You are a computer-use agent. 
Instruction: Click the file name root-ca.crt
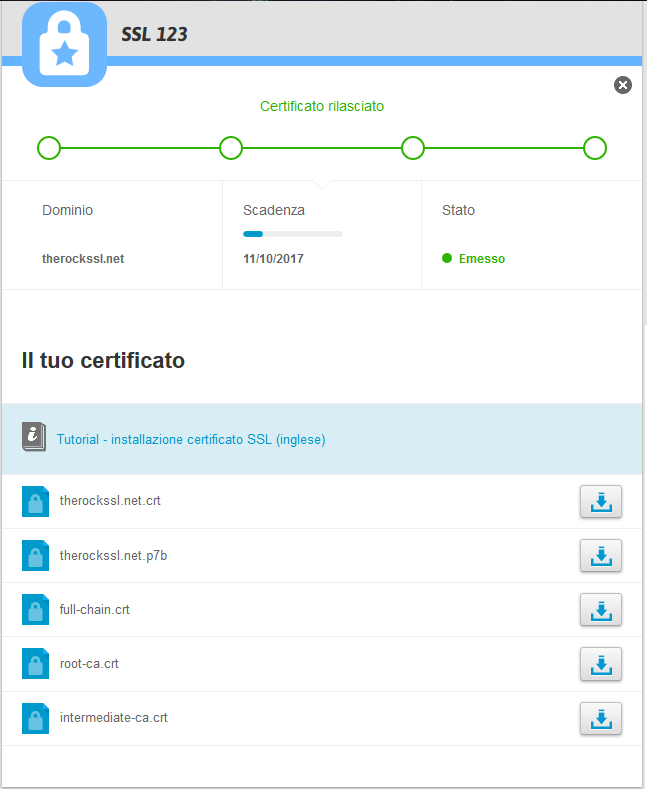pyautogui.click(x=89, y=664)
